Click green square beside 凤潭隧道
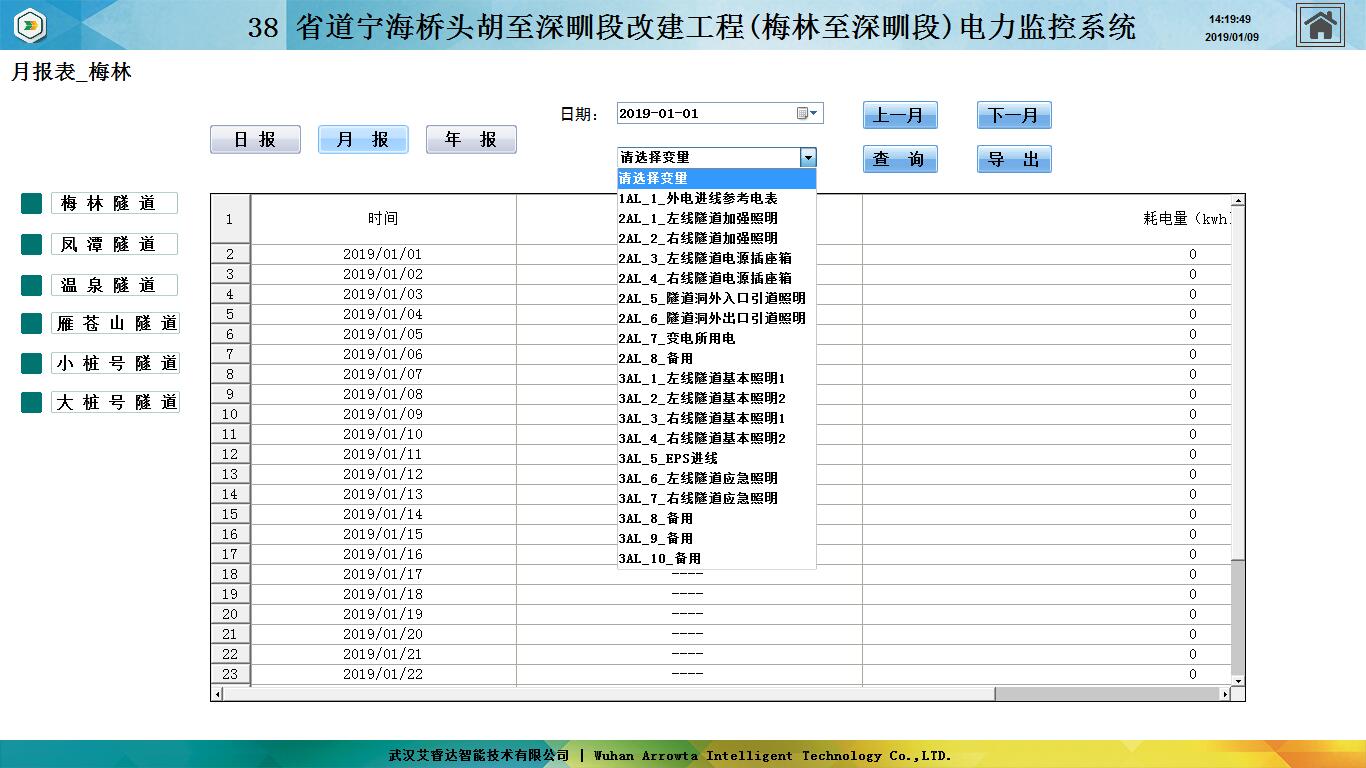 point(32,245)
